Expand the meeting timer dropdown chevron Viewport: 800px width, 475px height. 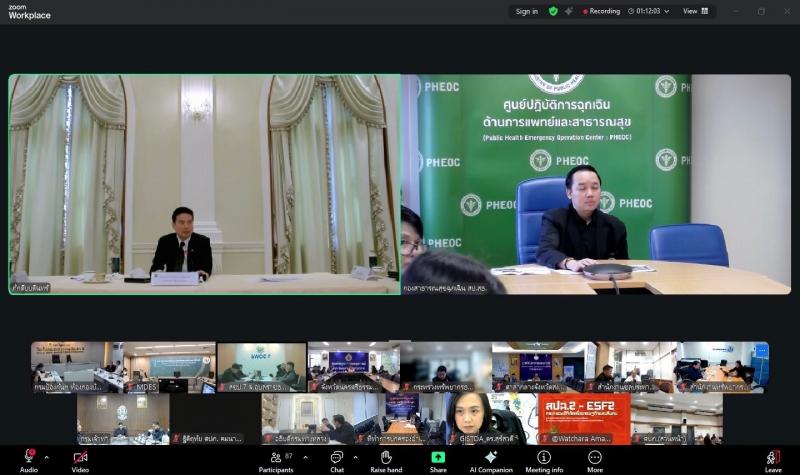pyautogui.click(x=666, y=11)
